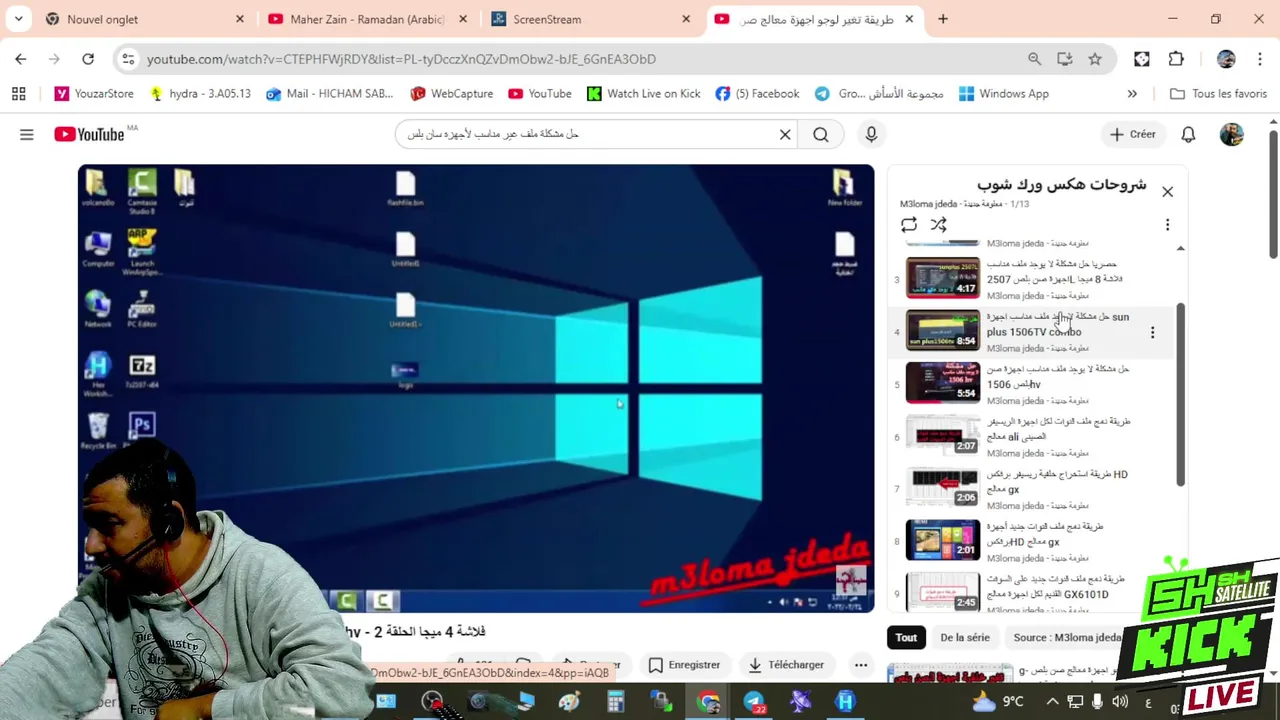Open the Chrome extensions puzzle icon

(x=1176, y=59)
